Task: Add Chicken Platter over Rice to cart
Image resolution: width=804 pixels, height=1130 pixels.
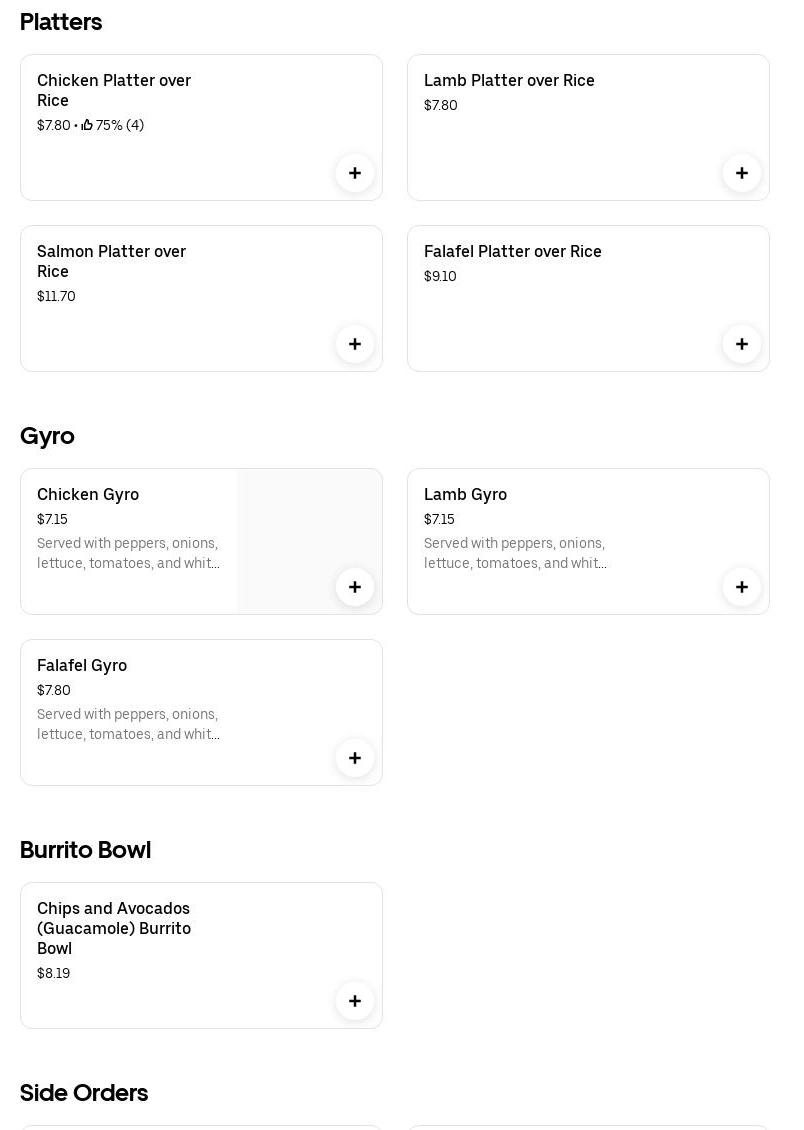Action: coord(355,173)
